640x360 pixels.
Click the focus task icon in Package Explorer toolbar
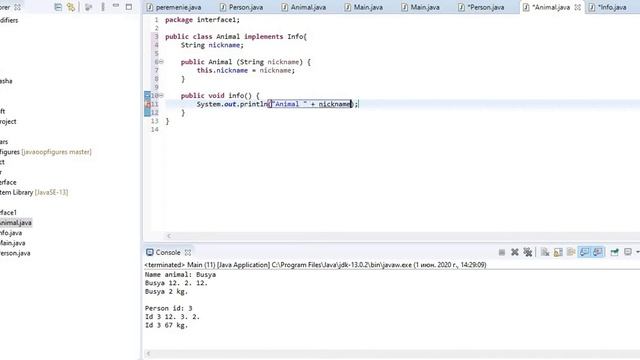88,7
